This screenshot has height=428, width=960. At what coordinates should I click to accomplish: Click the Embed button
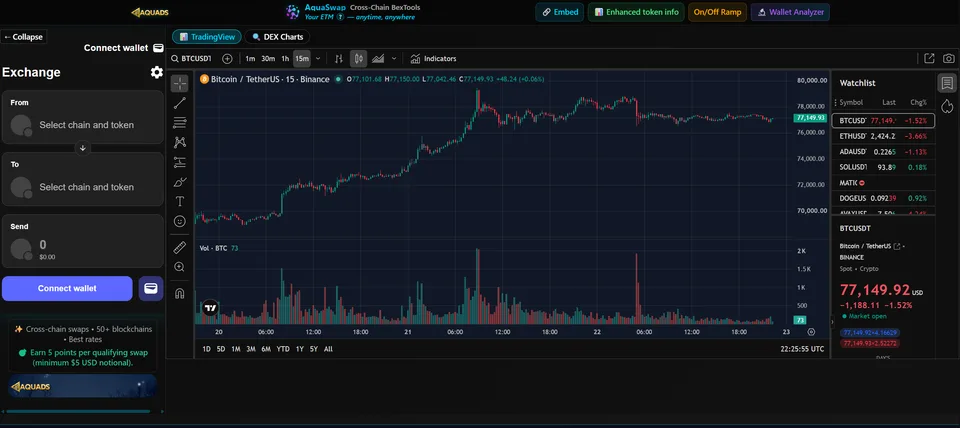pos(560,12)
